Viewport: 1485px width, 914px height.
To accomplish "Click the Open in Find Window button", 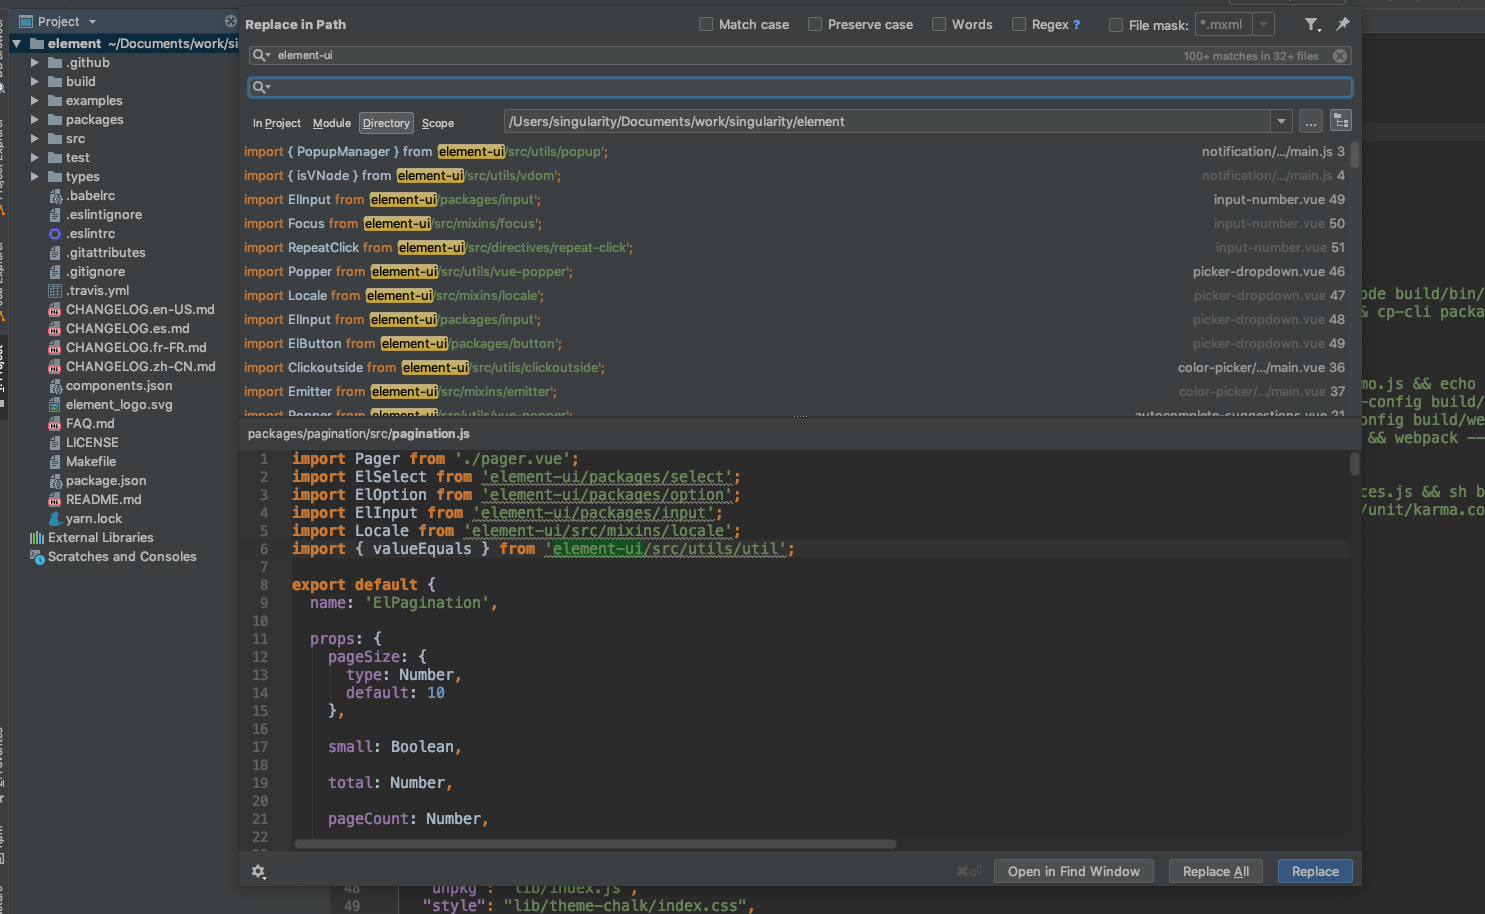I will point(1073,872).
